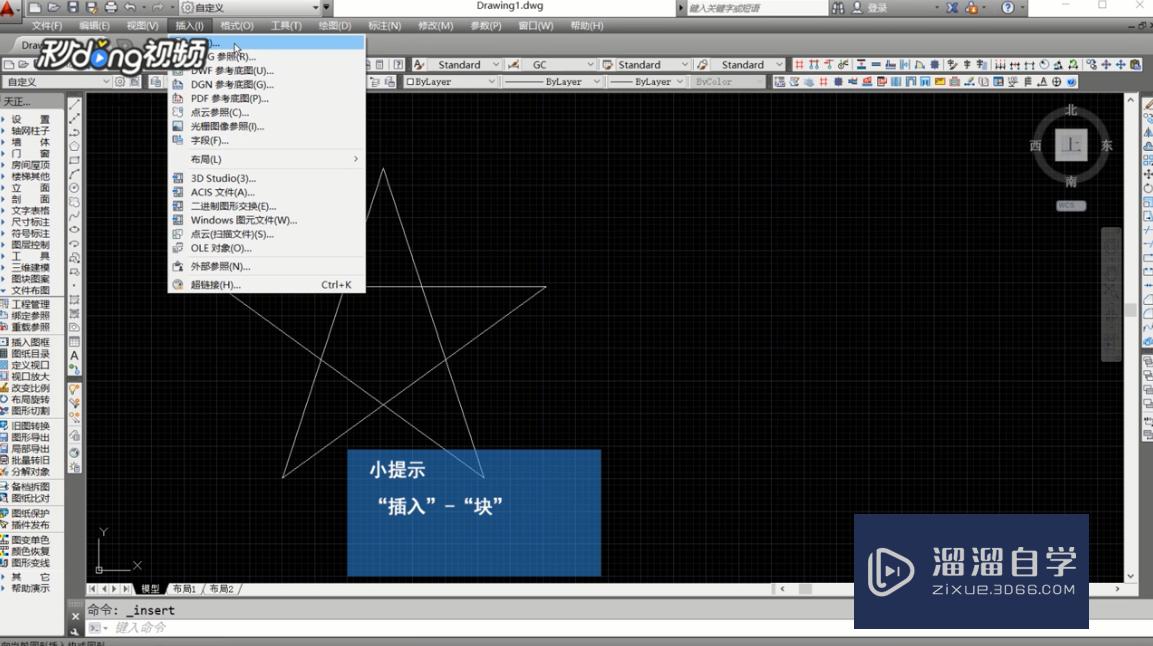Click 图纸目录 in the side panel
The image size is (1153, 646).
[x=30, y=353]
